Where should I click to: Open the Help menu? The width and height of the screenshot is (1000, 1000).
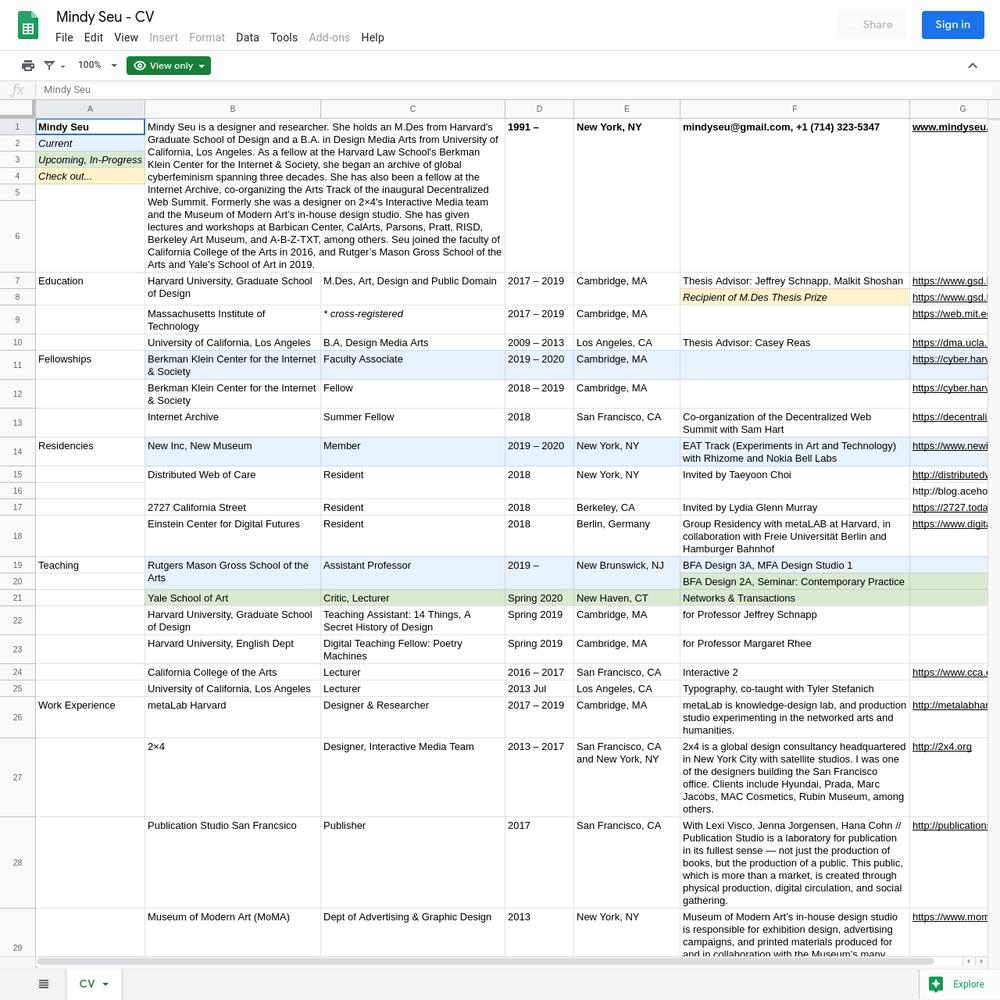tap(372, 38)
